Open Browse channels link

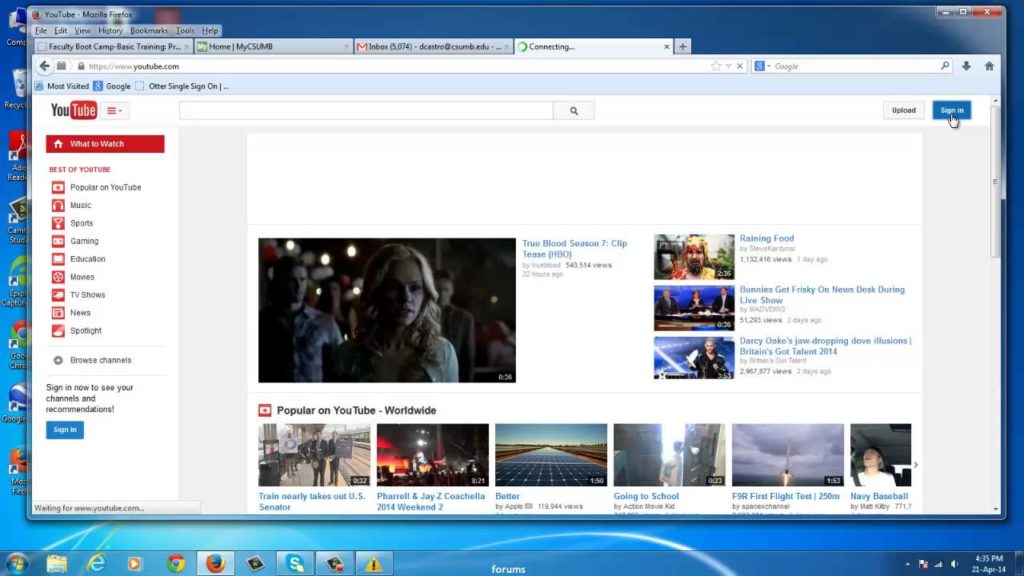101,360
